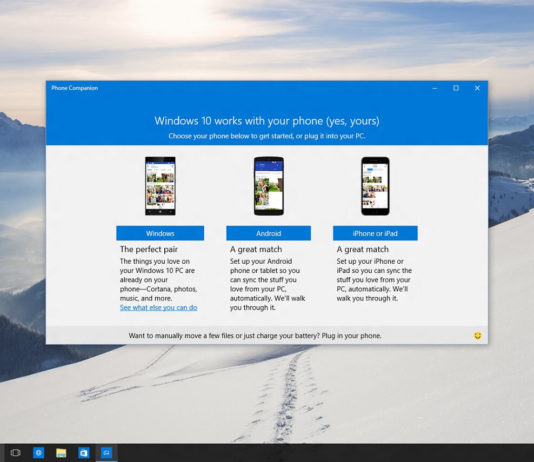Click 'The perfect pair' heading
534x462 pixels.
149,249
